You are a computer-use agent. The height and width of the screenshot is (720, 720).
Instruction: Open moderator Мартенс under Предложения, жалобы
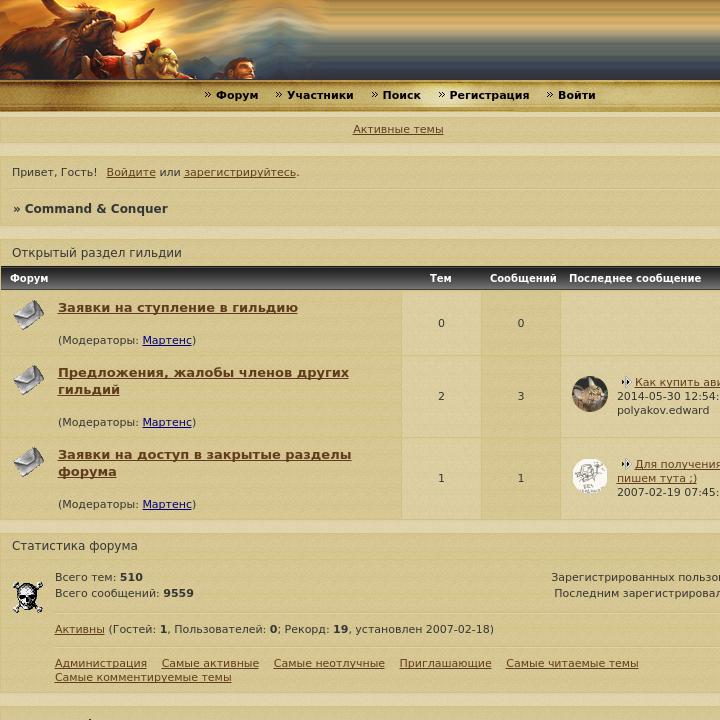pyautogui.click(x=167, y=422)
